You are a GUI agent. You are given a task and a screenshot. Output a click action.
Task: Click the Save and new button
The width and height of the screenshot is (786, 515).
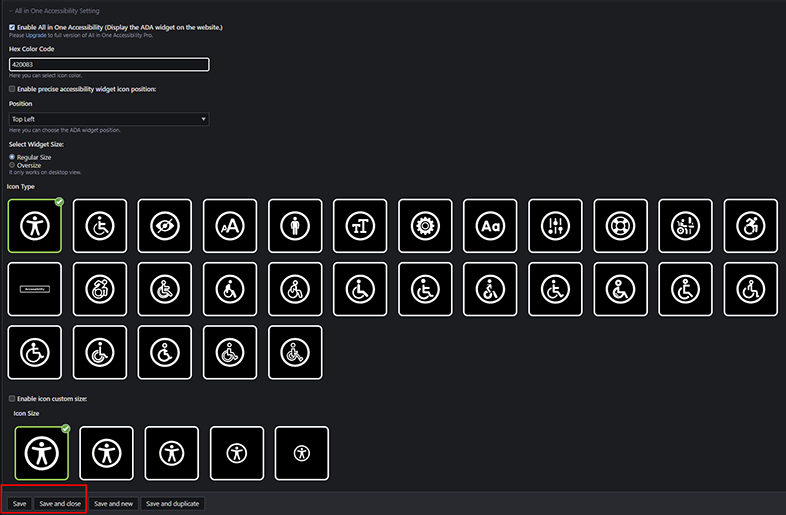click(x=114, y=503)
